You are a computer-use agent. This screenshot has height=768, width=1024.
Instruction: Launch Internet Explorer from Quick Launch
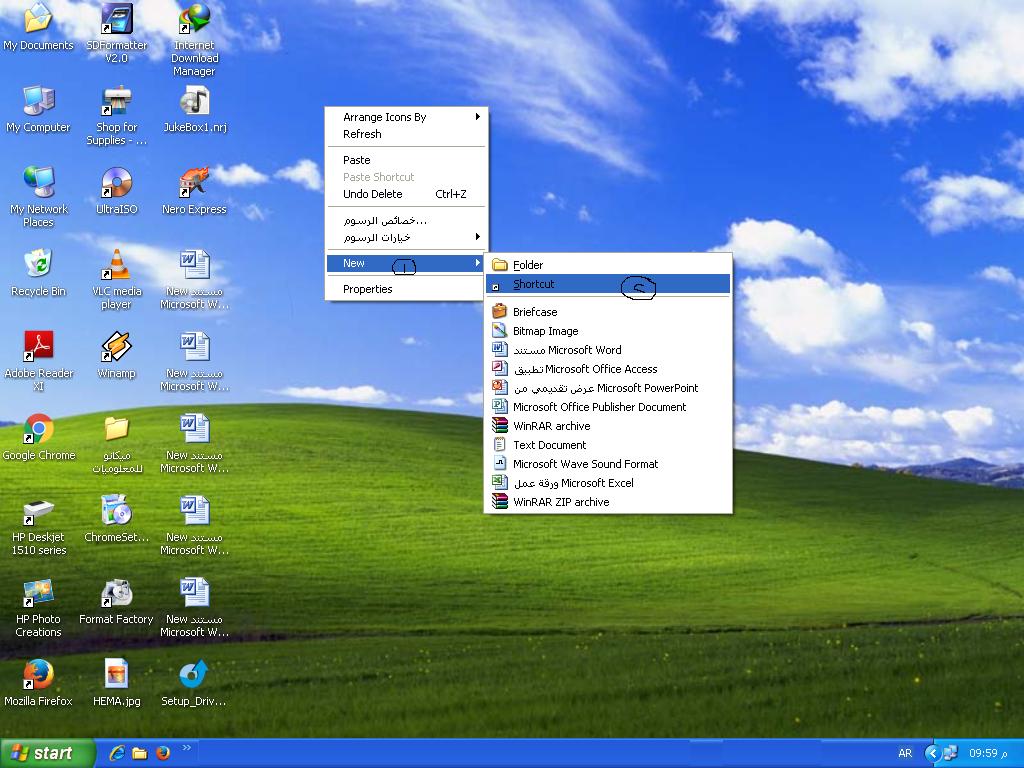pyautogui.click(x=117, y=753)
